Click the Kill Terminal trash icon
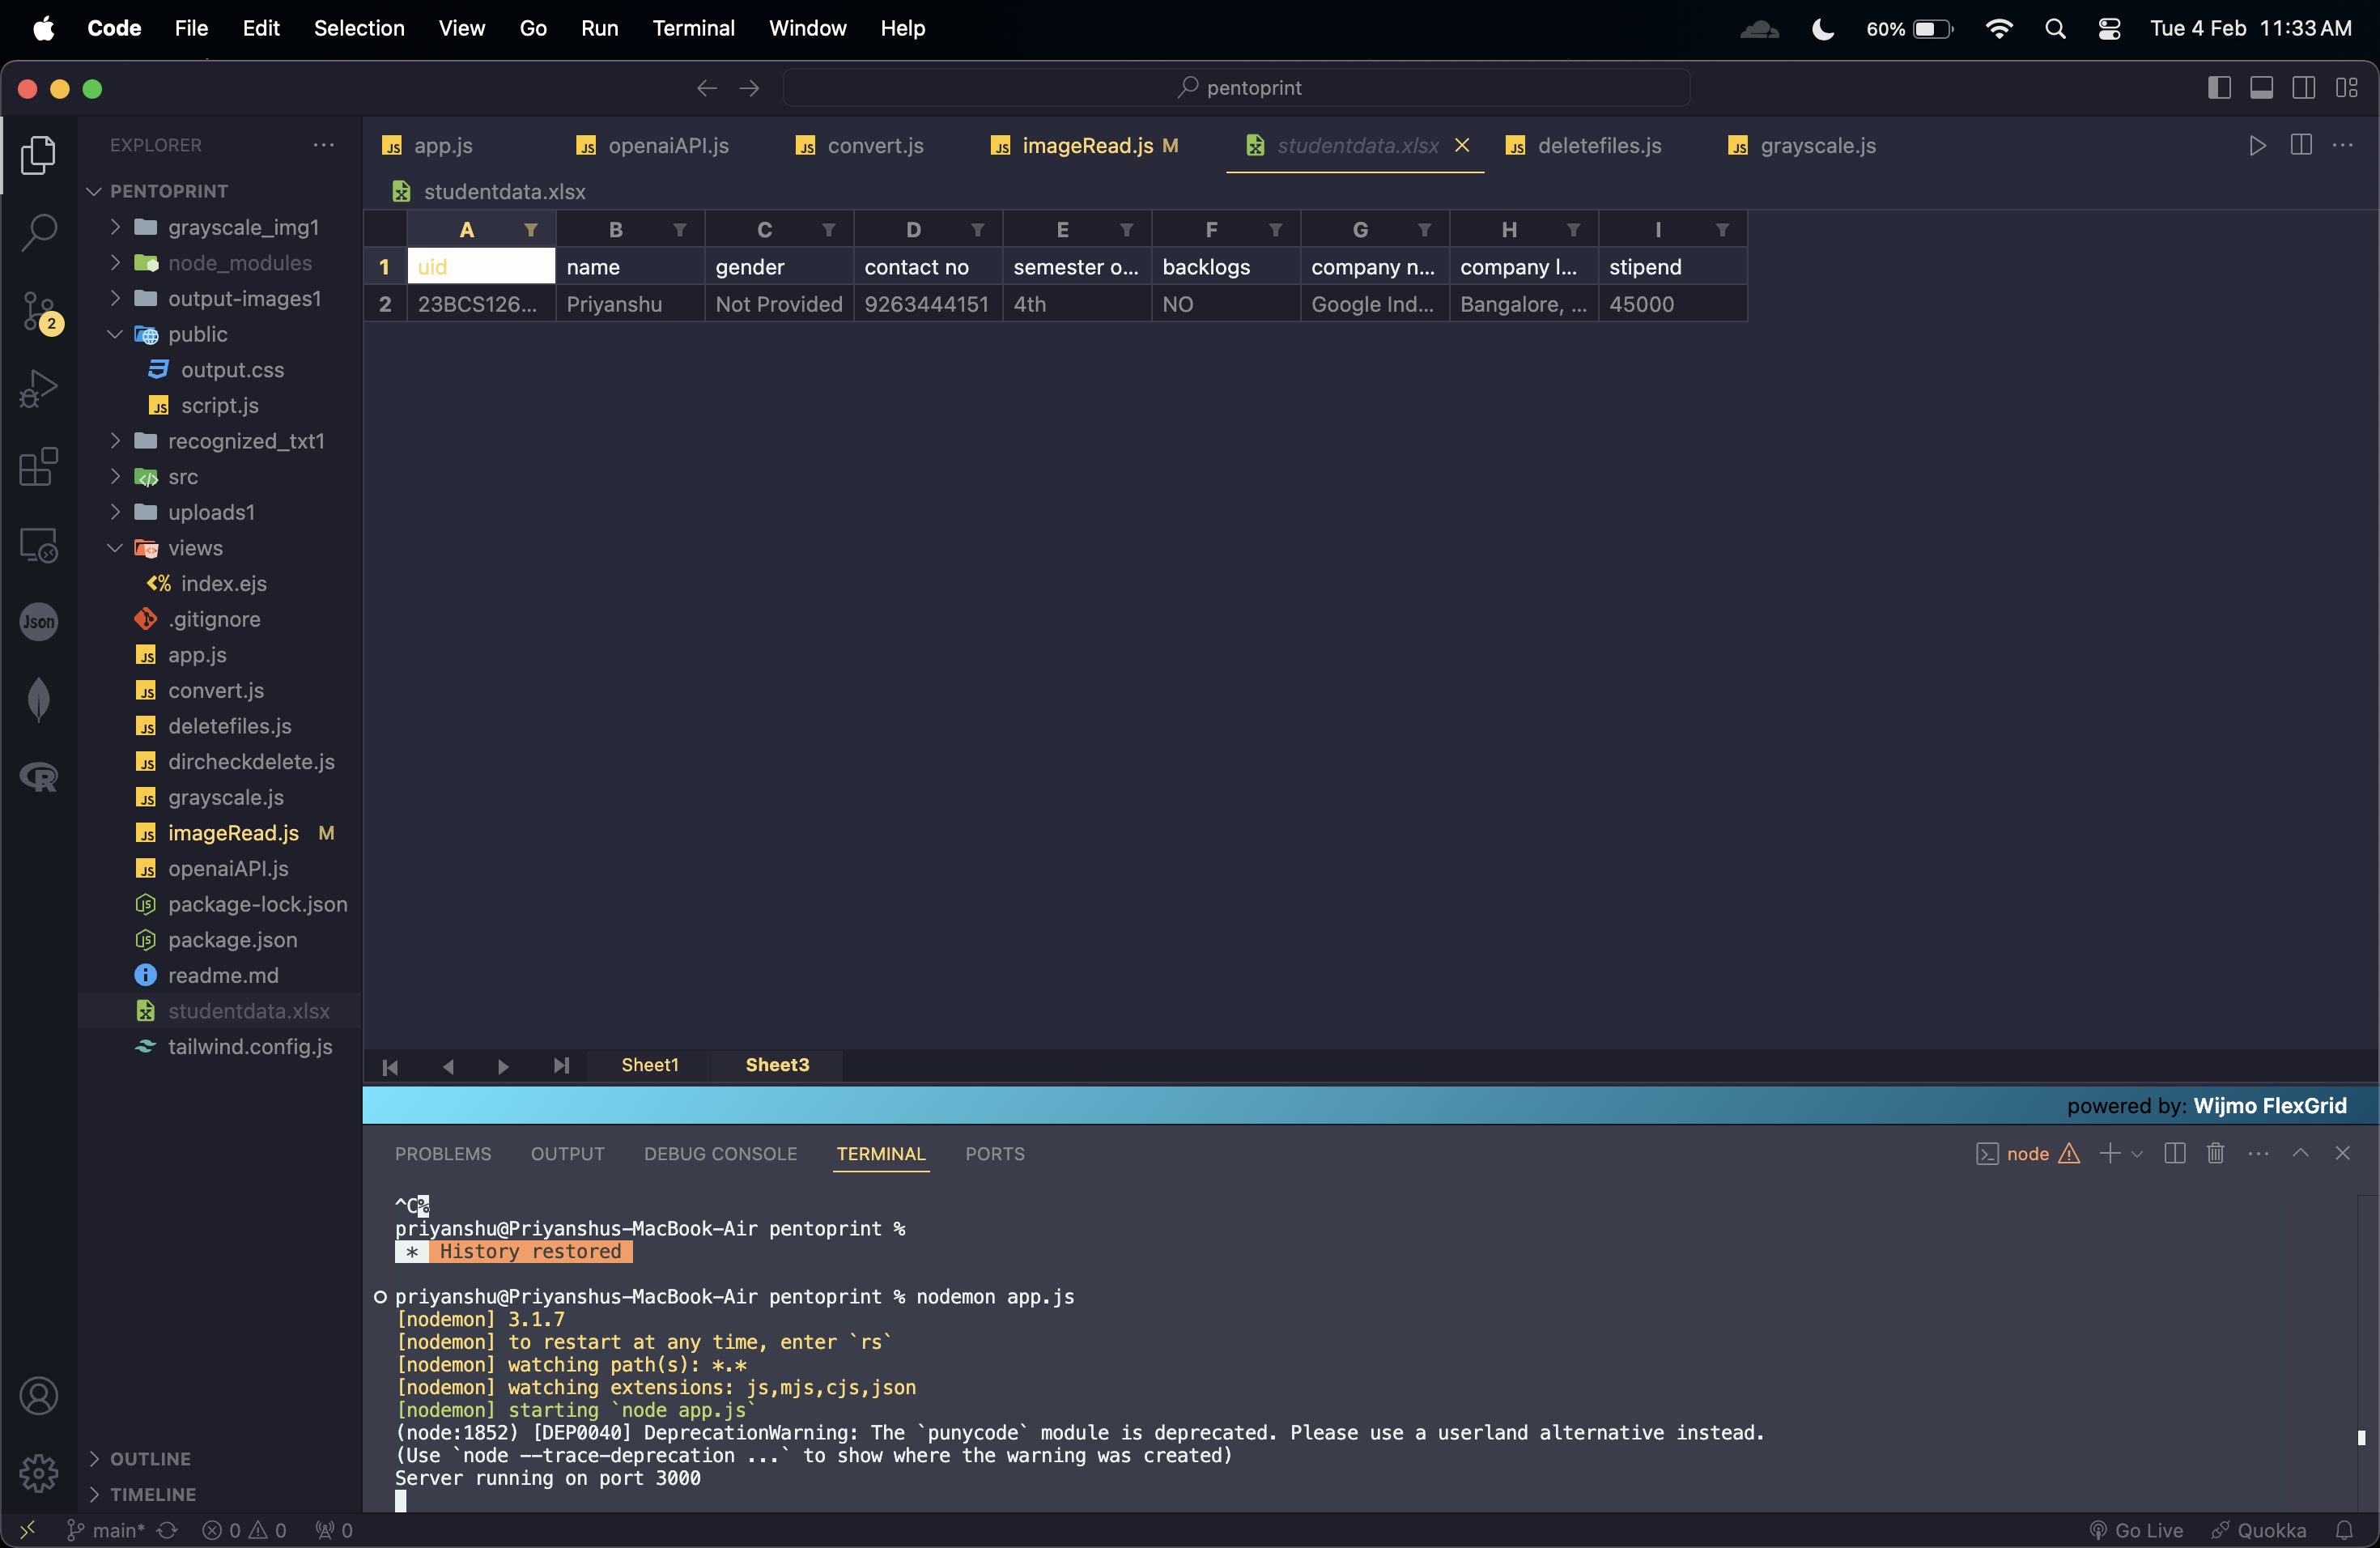Viewport: 2380px width, 1548px height. coord(2216,1153)
